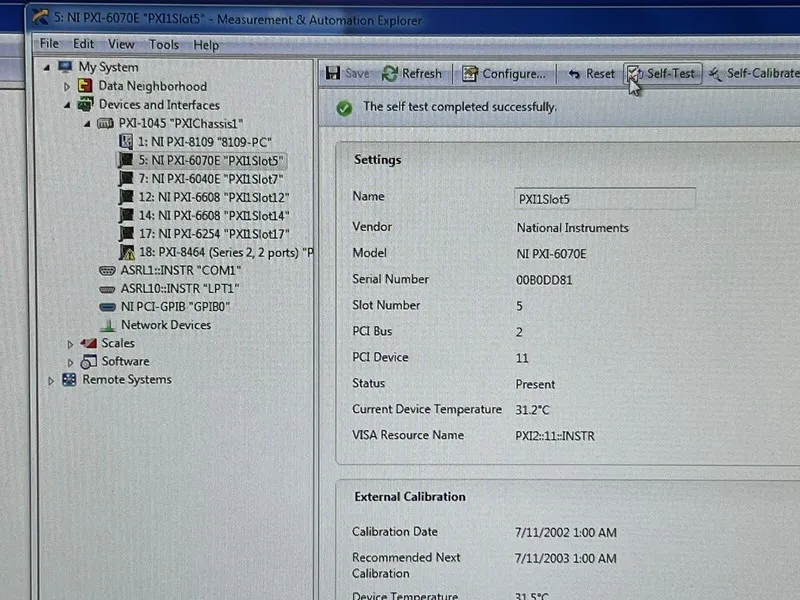Collapse the My System tree node

click(47, 67)
